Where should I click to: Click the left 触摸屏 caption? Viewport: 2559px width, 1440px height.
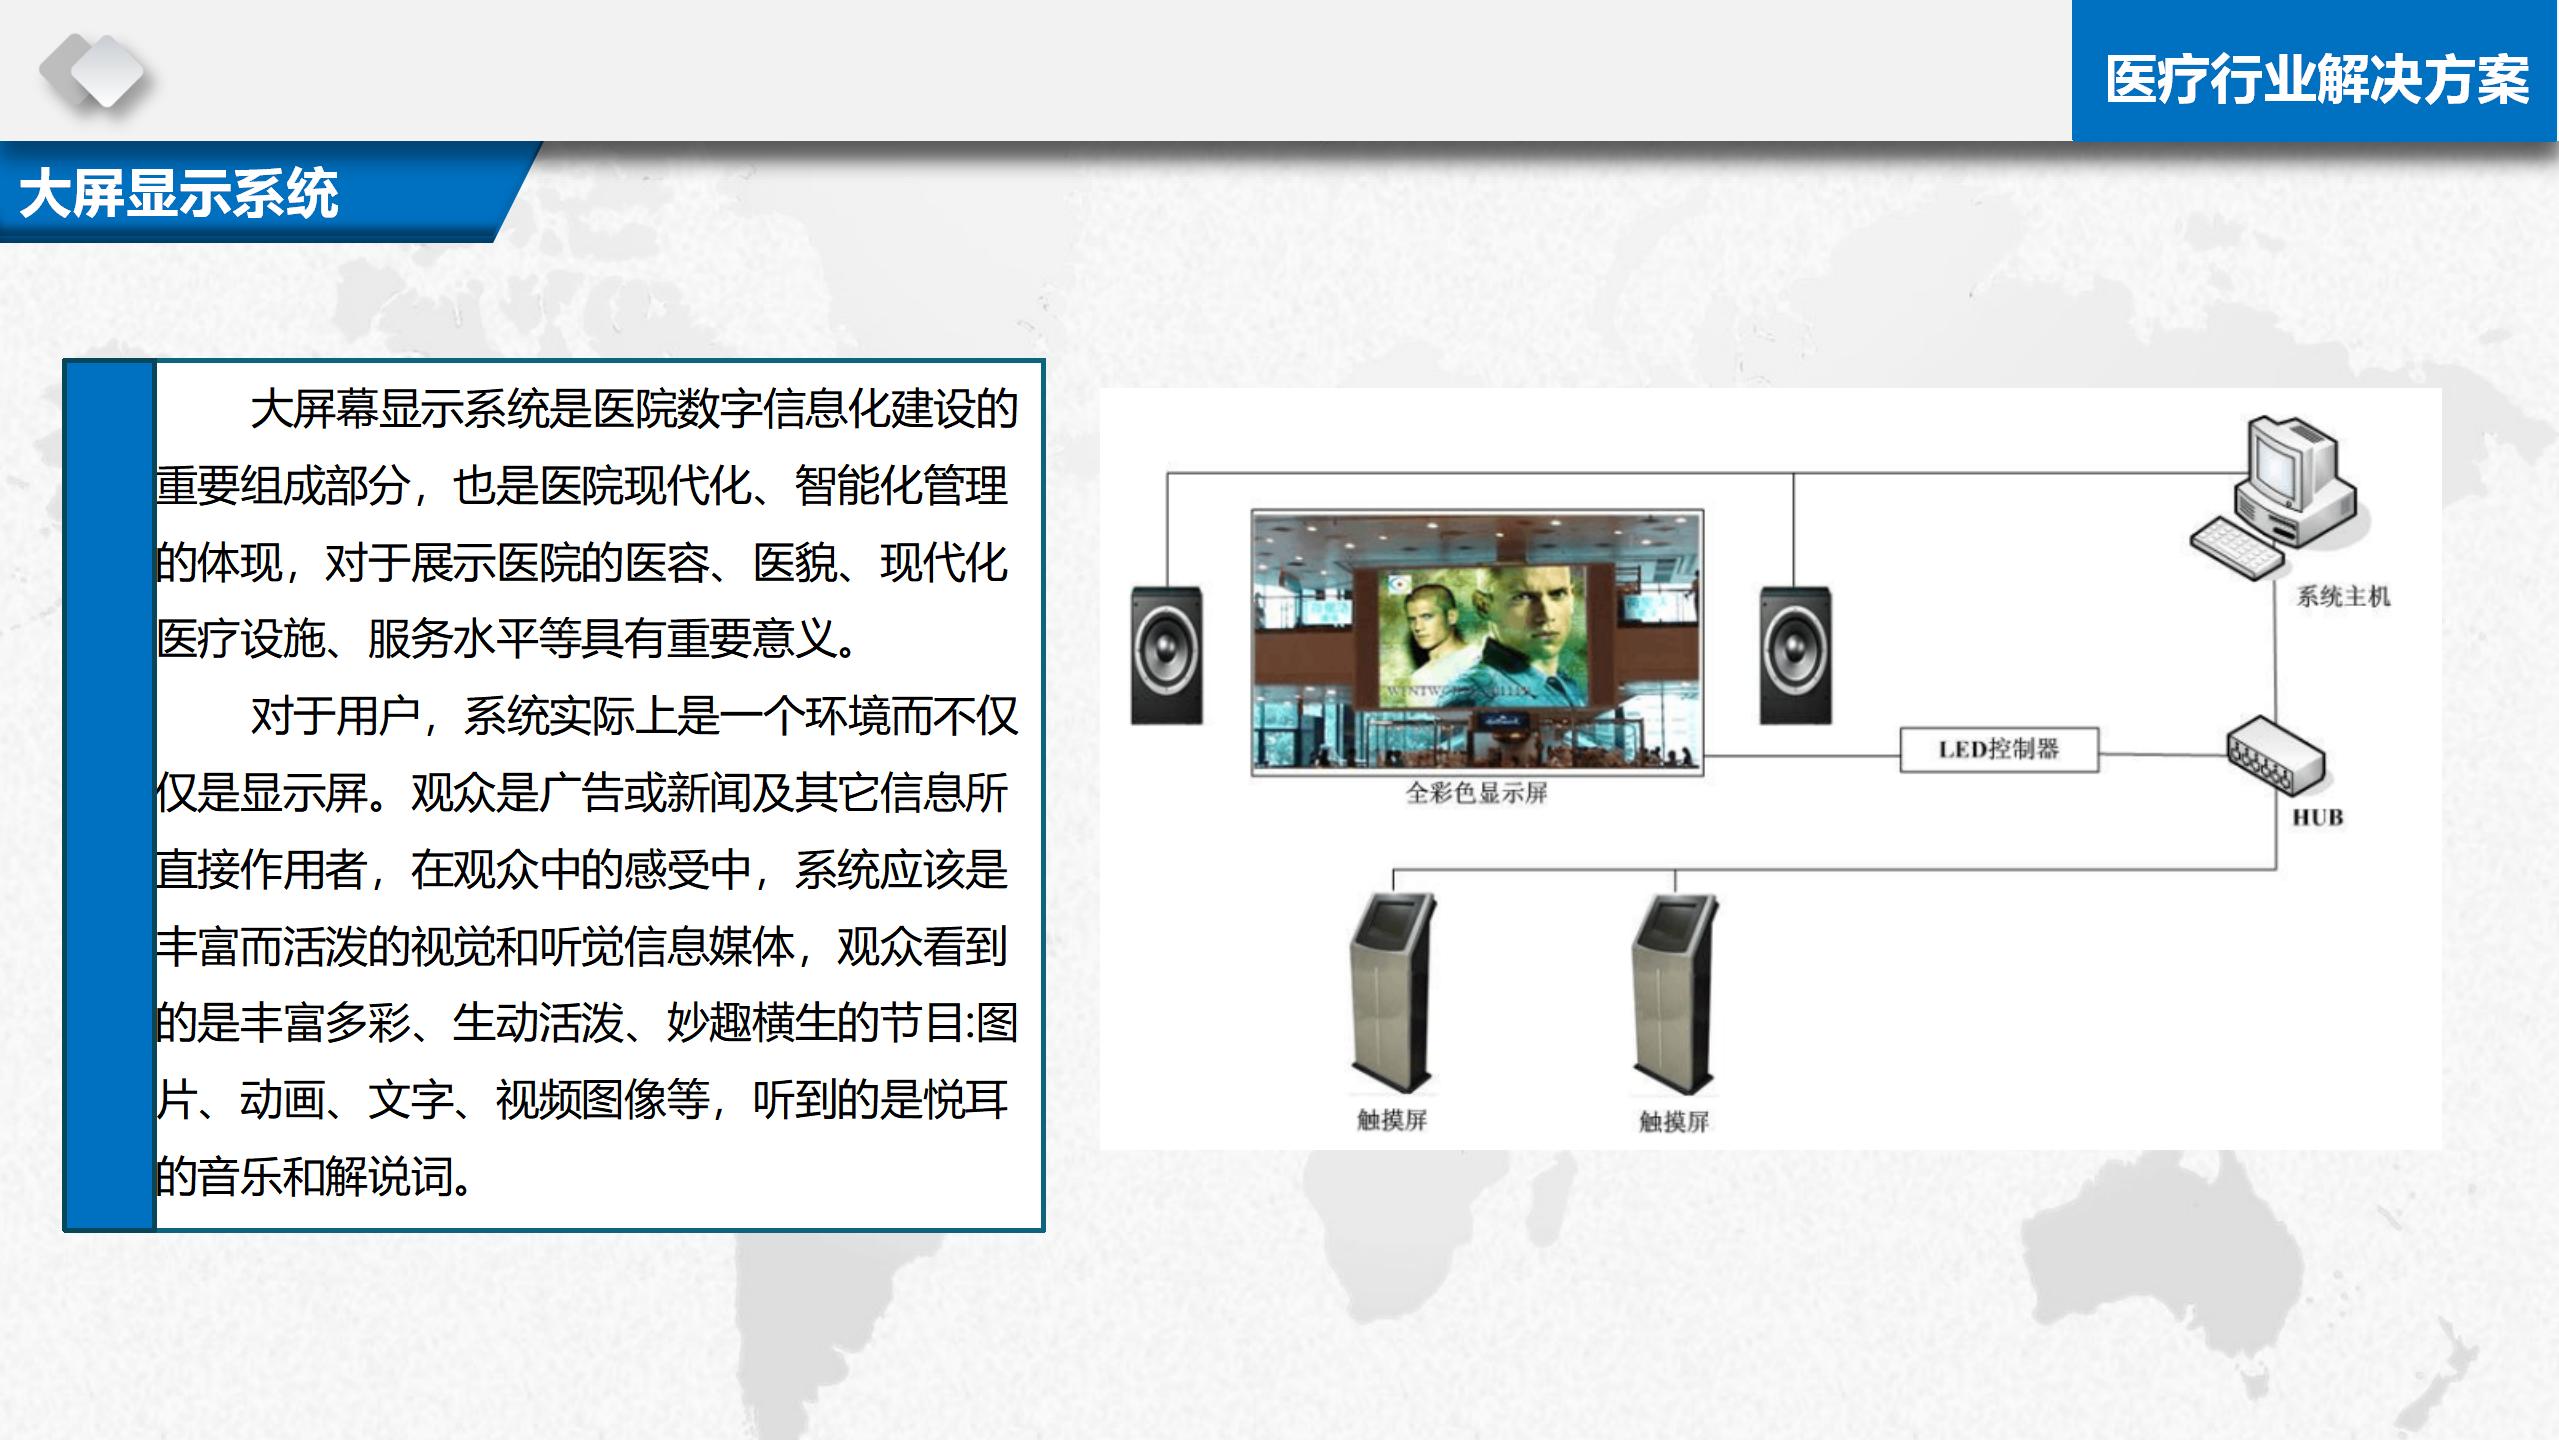point(1391,1120)
